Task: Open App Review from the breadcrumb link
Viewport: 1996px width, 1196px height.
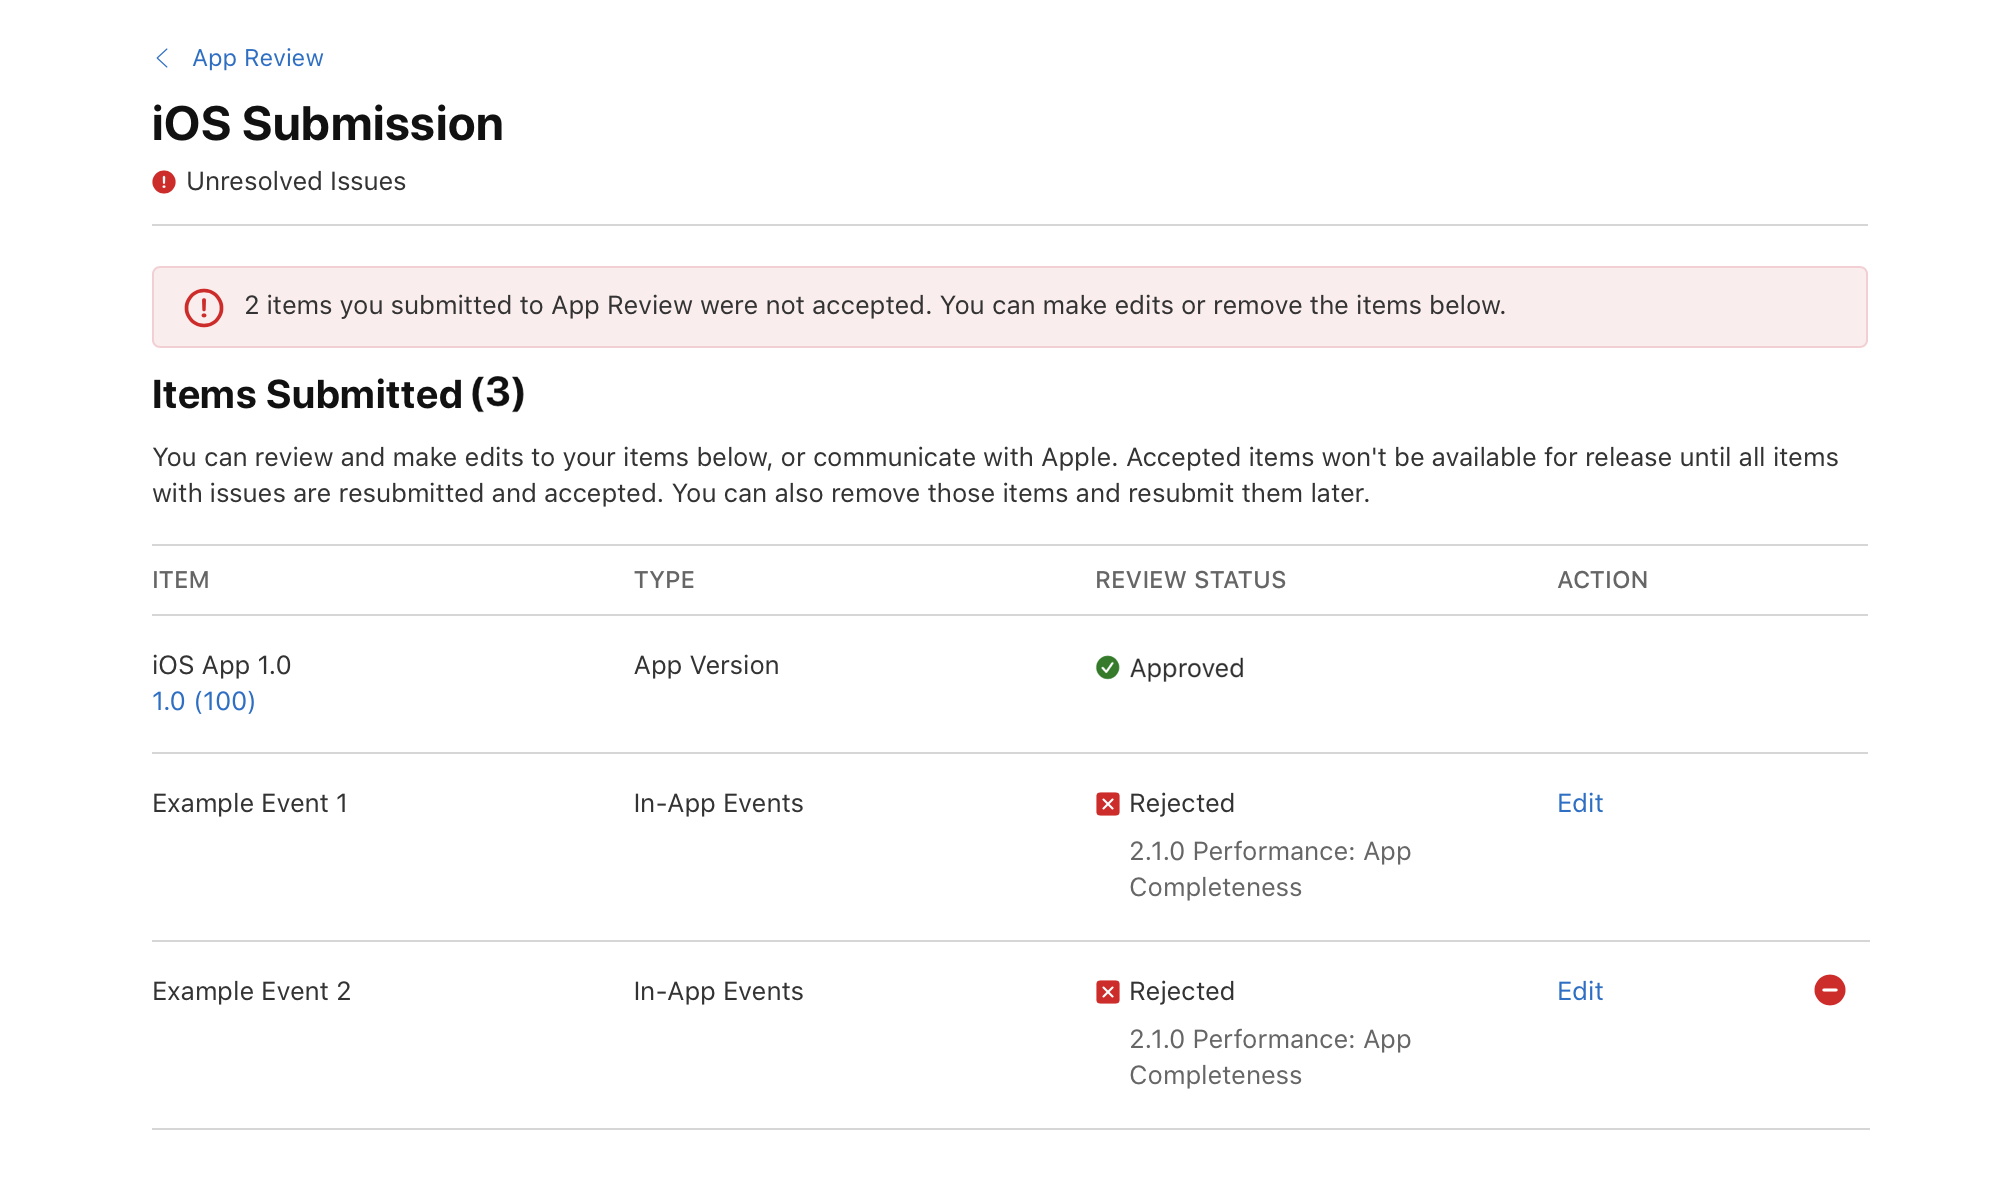Action: pos(258,57)
